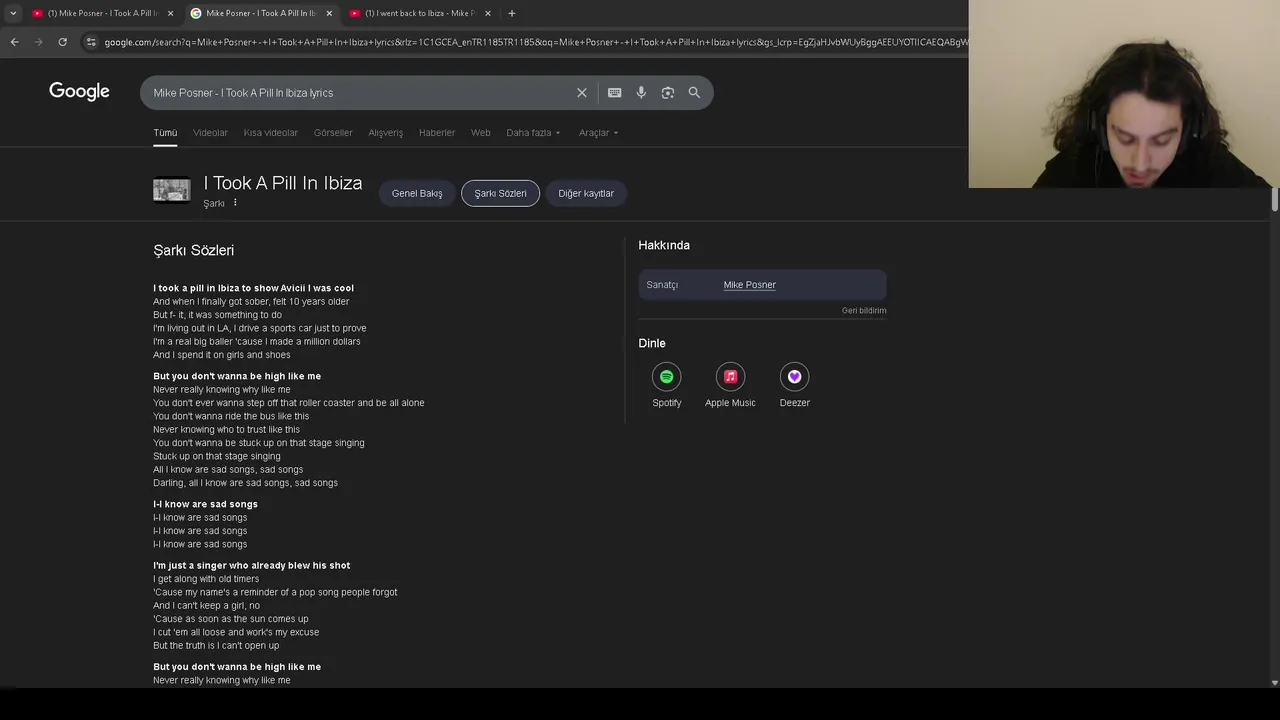Close the 'I went back to Ibiza' tab

(488, 13)
